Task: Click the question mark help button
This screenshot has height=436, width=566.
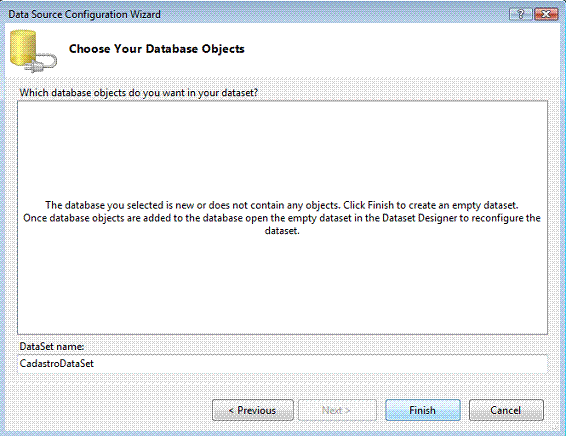Action: [x=520, y=14]
